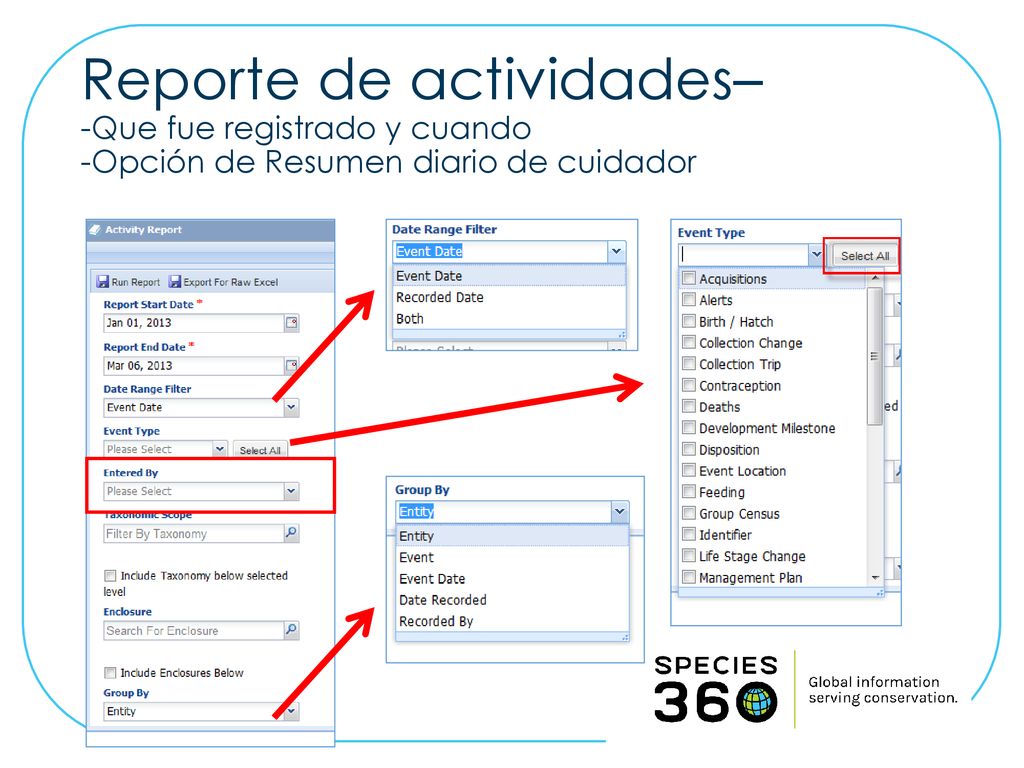
Task: Check Development Milestone event type
Action: (688, 428)
